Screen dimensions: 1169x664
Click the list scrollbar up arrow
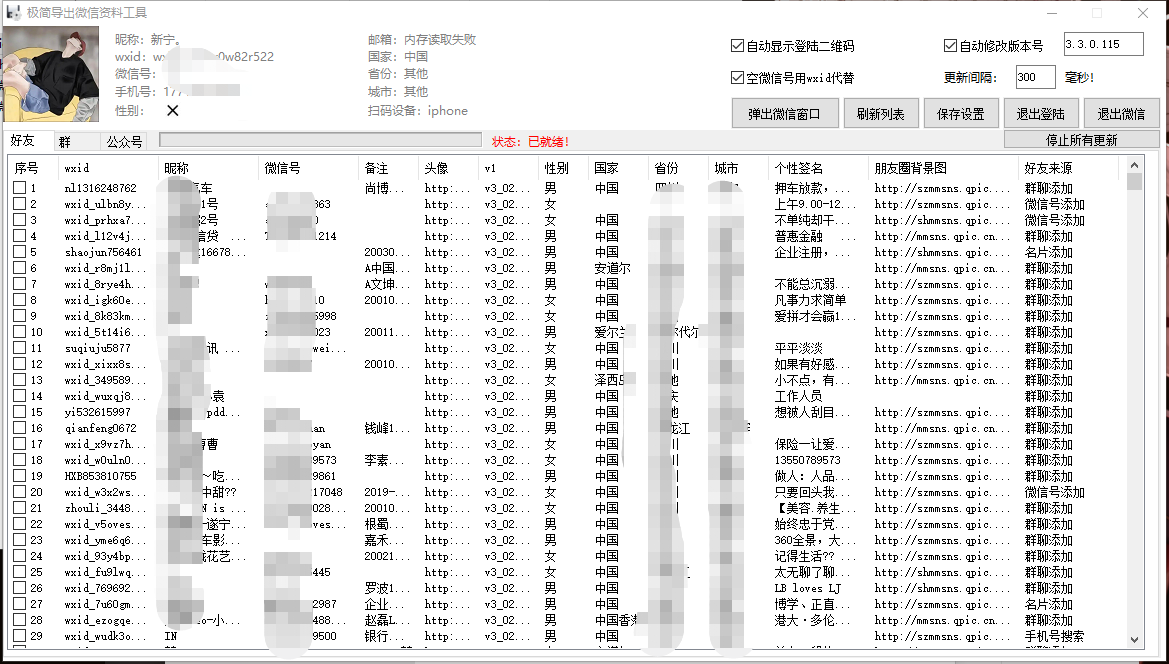point(1134,165)
